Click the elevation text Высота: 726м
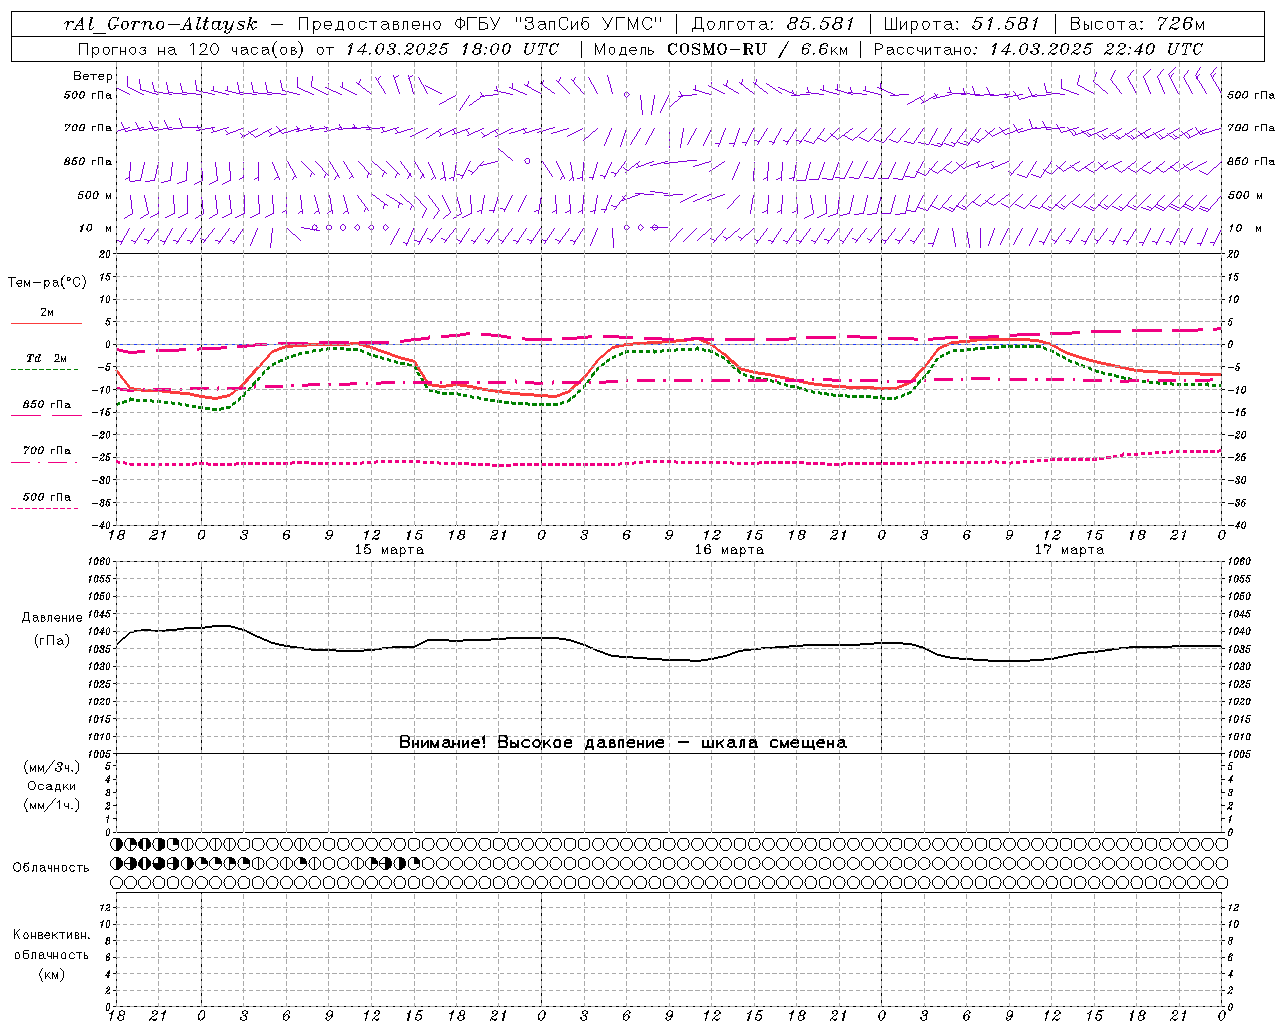Screen dimensions: 1280x1024 click(1137, 24)
